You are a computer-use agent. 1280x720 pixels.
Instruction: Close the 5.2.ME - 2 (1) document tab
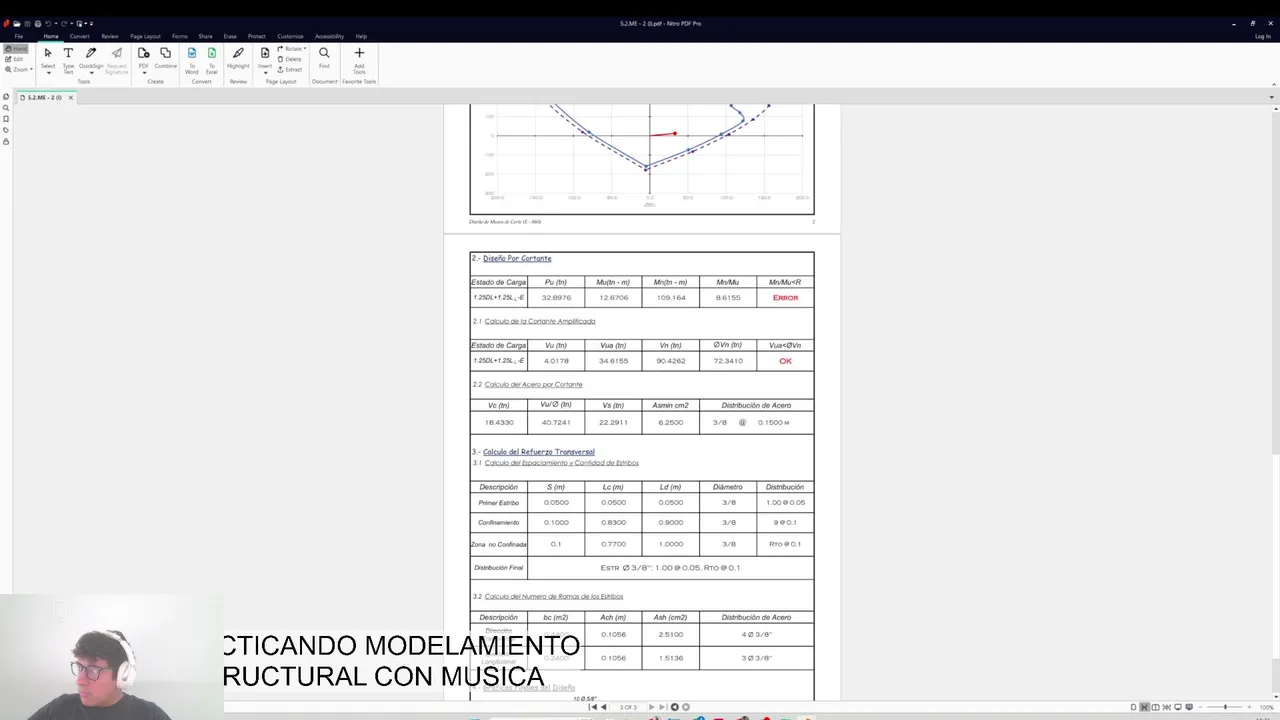pyautogui.click(x=70, y=97)
